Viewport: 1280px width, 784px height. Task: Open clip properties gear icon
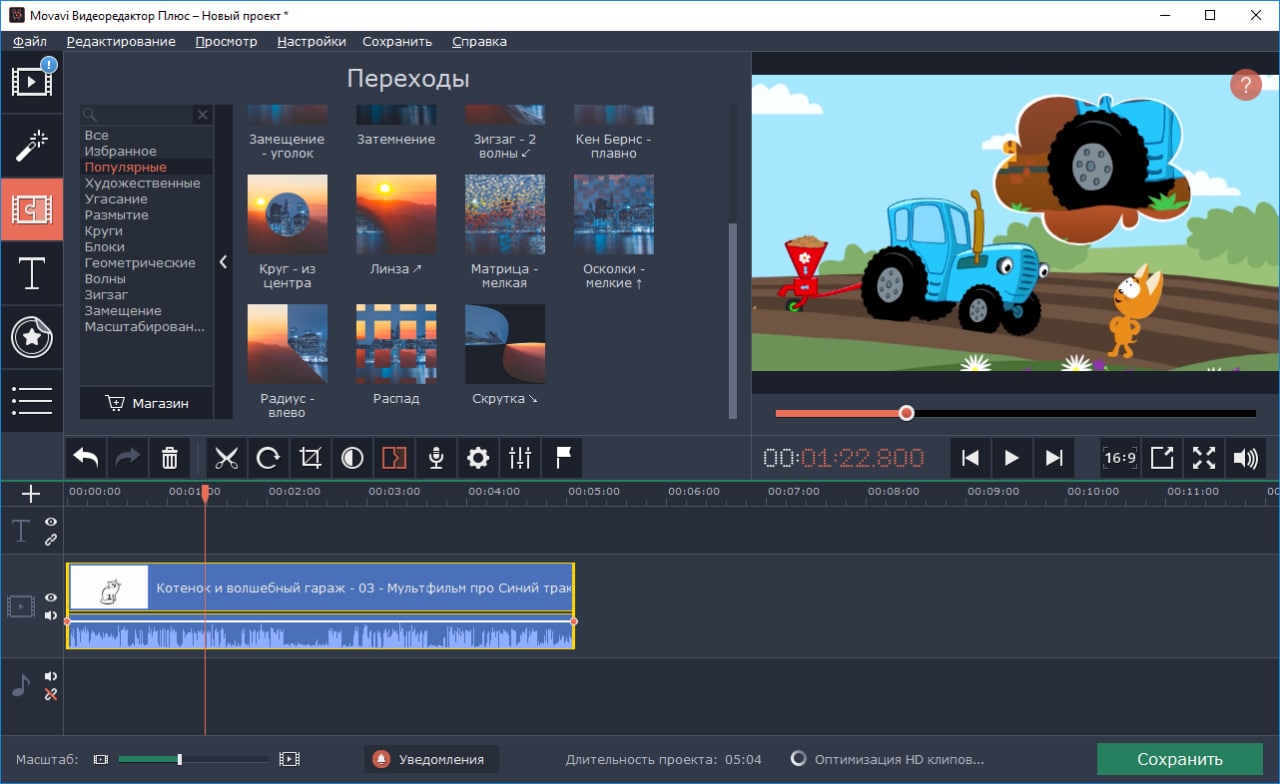tap(478, 459)
